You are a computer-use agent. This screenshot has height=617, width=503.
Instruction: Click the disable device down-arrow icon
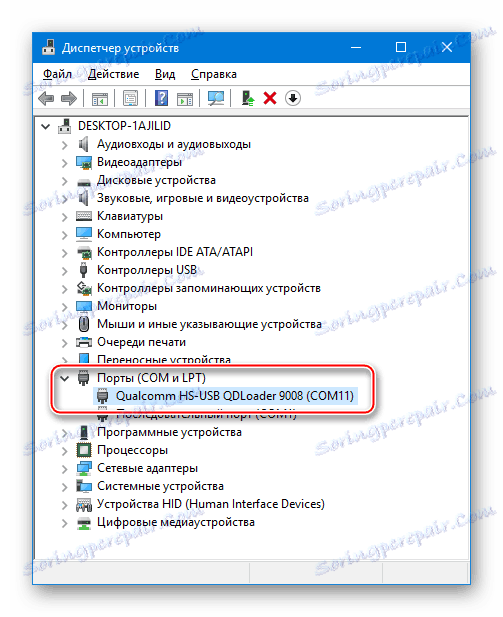(293, 98)
